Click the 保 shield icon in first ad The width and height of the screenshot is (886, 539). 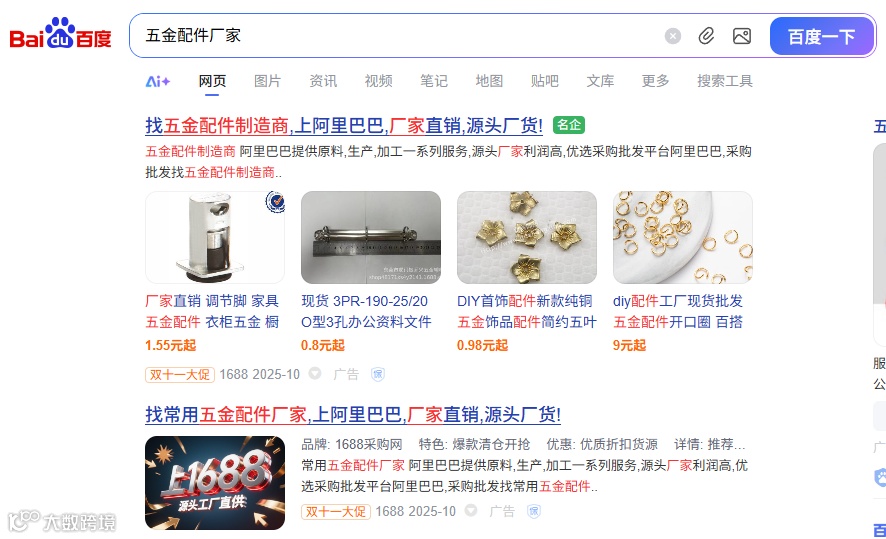pos(378,374)
